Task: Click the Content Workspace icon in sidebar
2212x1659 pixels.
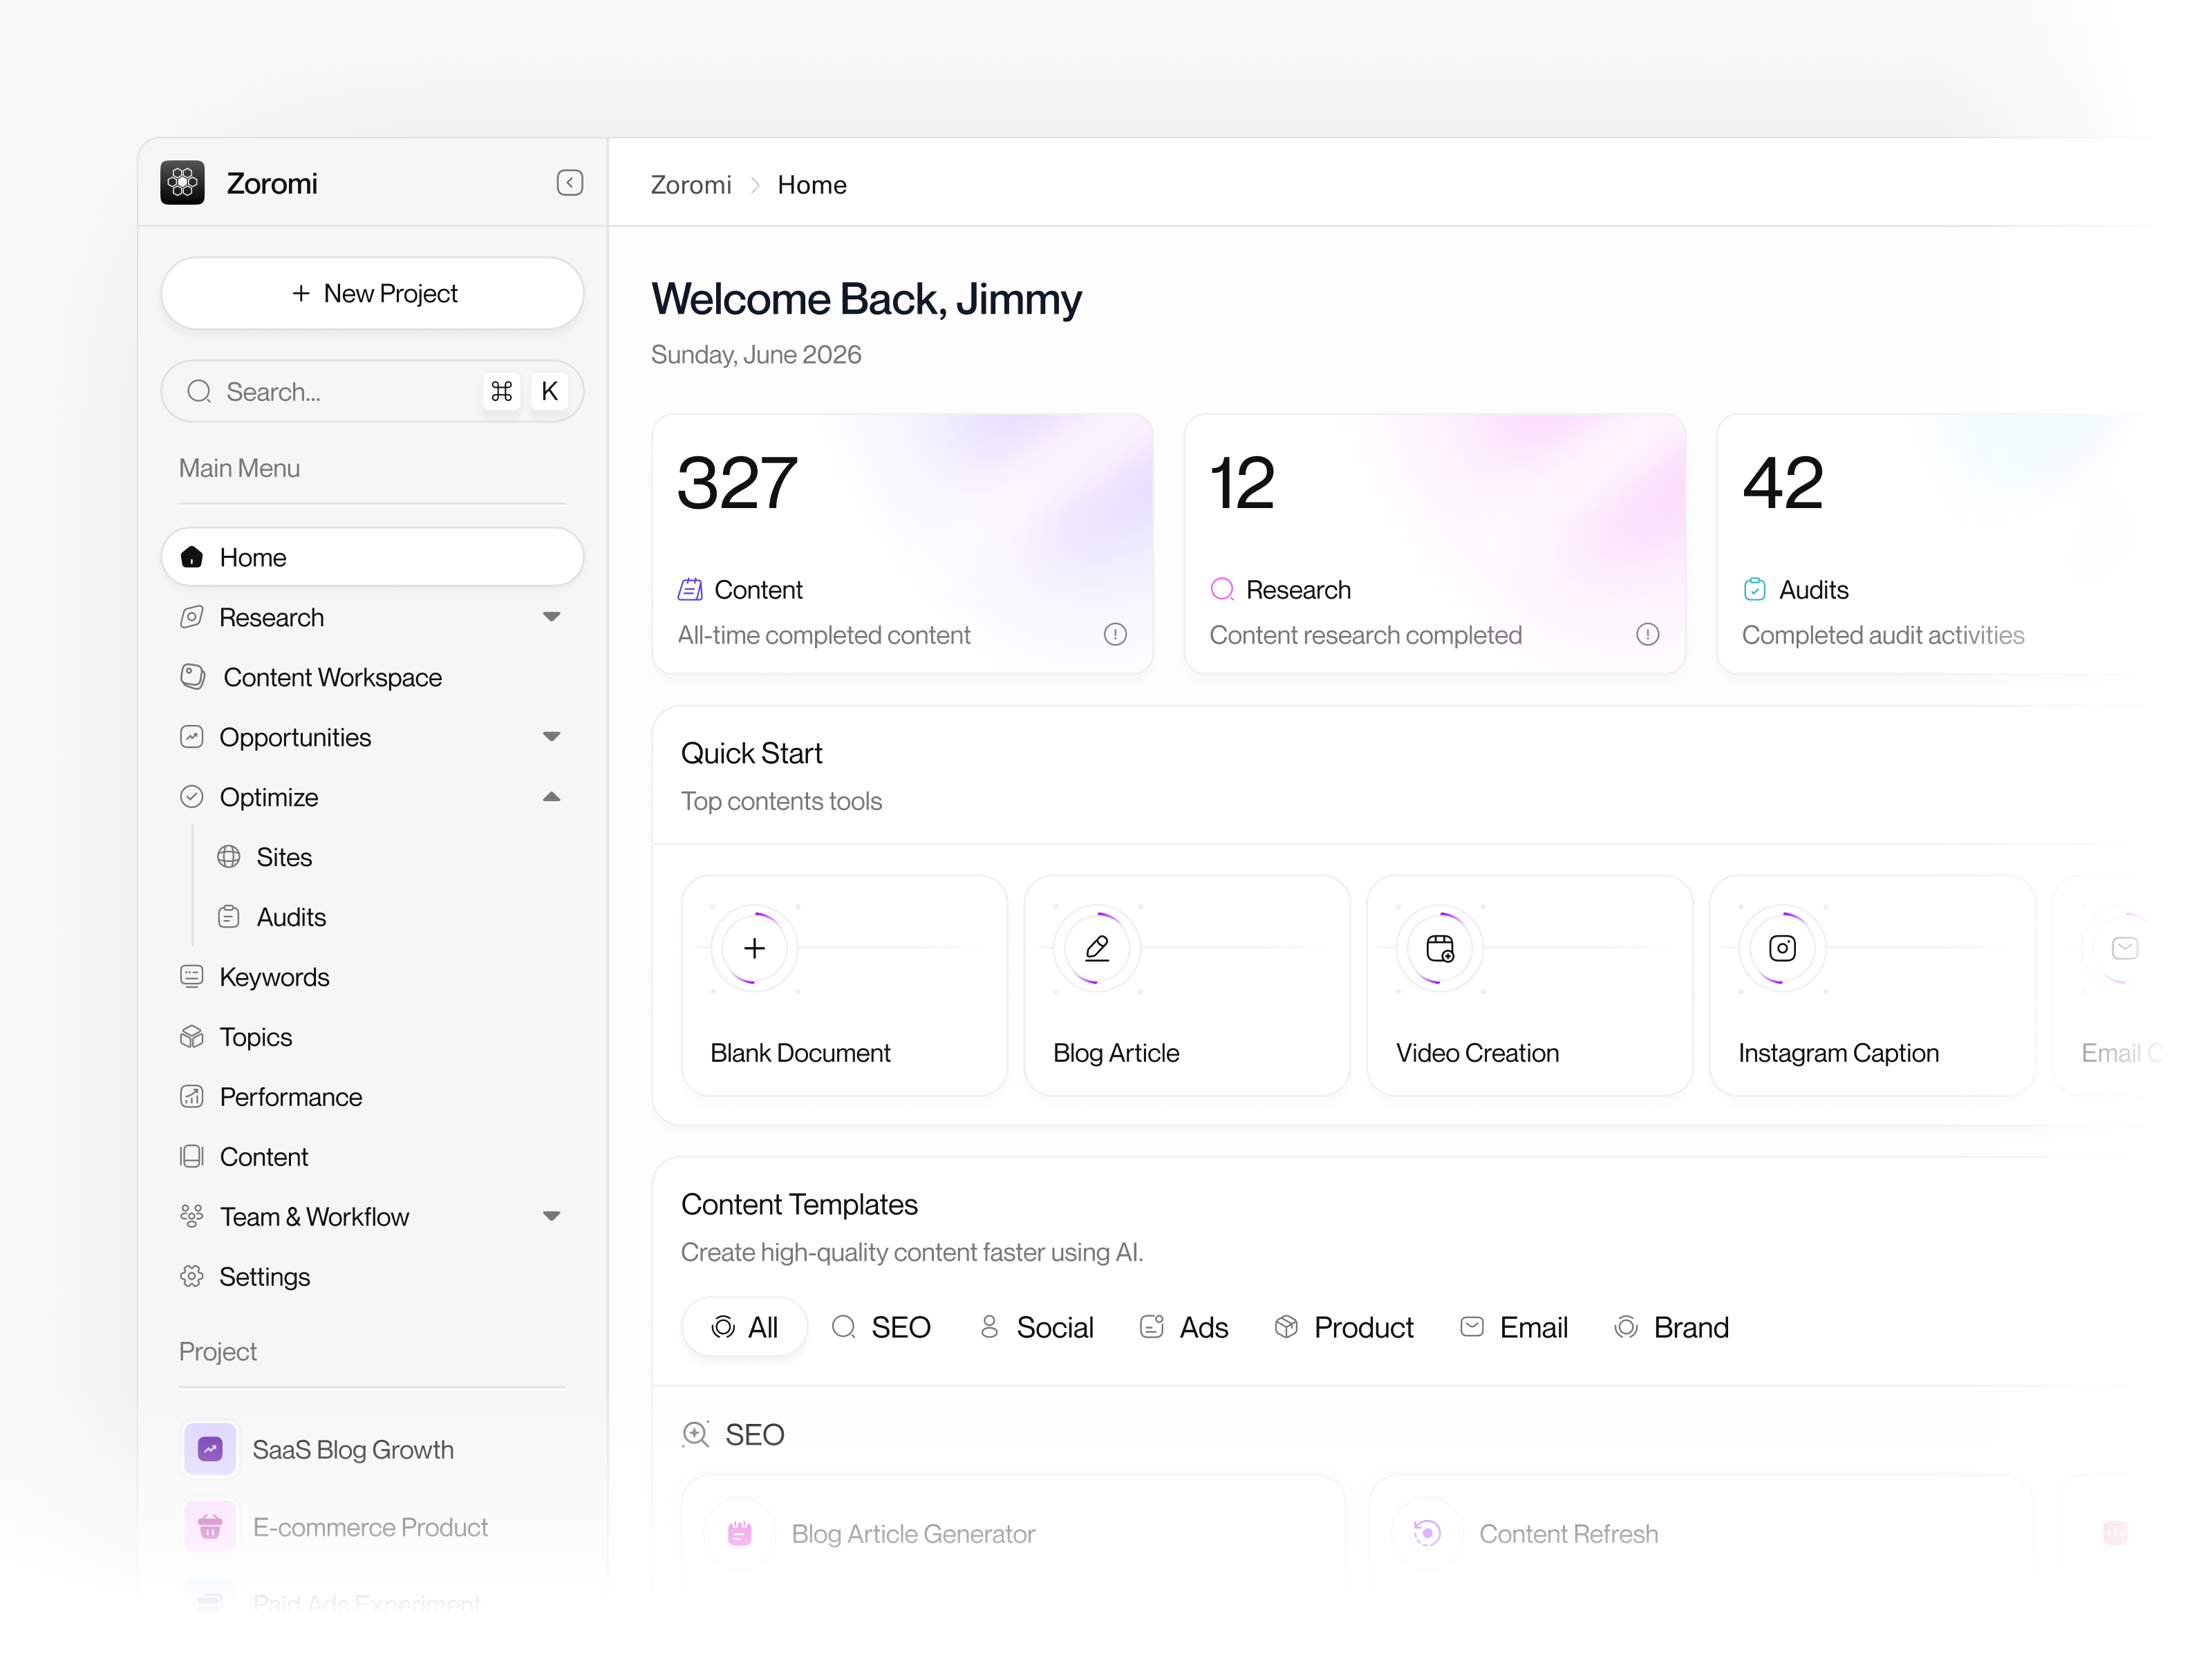Action: point(192,676)
